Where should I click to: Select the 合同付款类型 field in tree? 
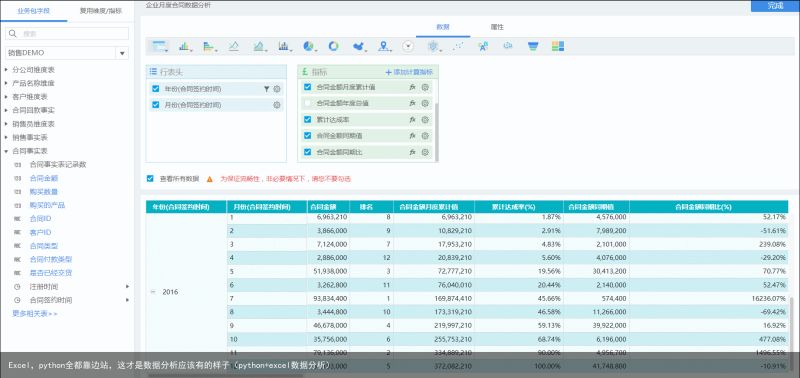click(x=51, y=259)
